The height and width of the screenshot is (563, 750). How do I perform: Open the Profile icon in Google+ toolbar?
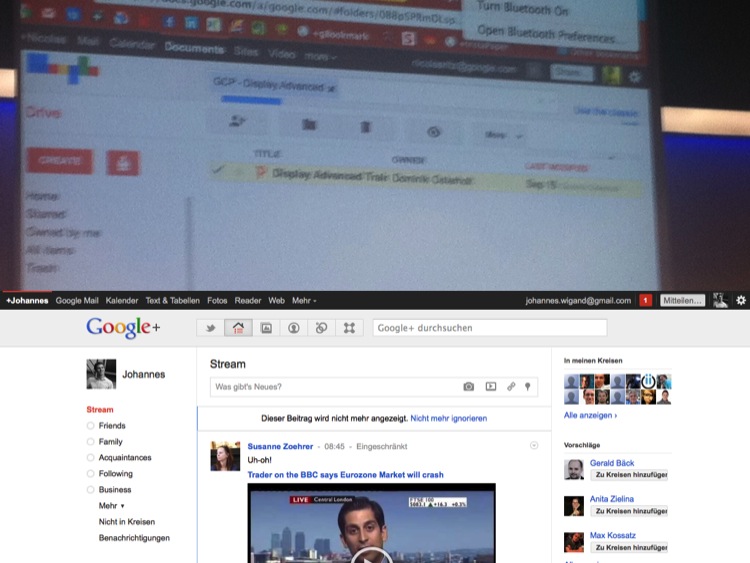(294, 328)
